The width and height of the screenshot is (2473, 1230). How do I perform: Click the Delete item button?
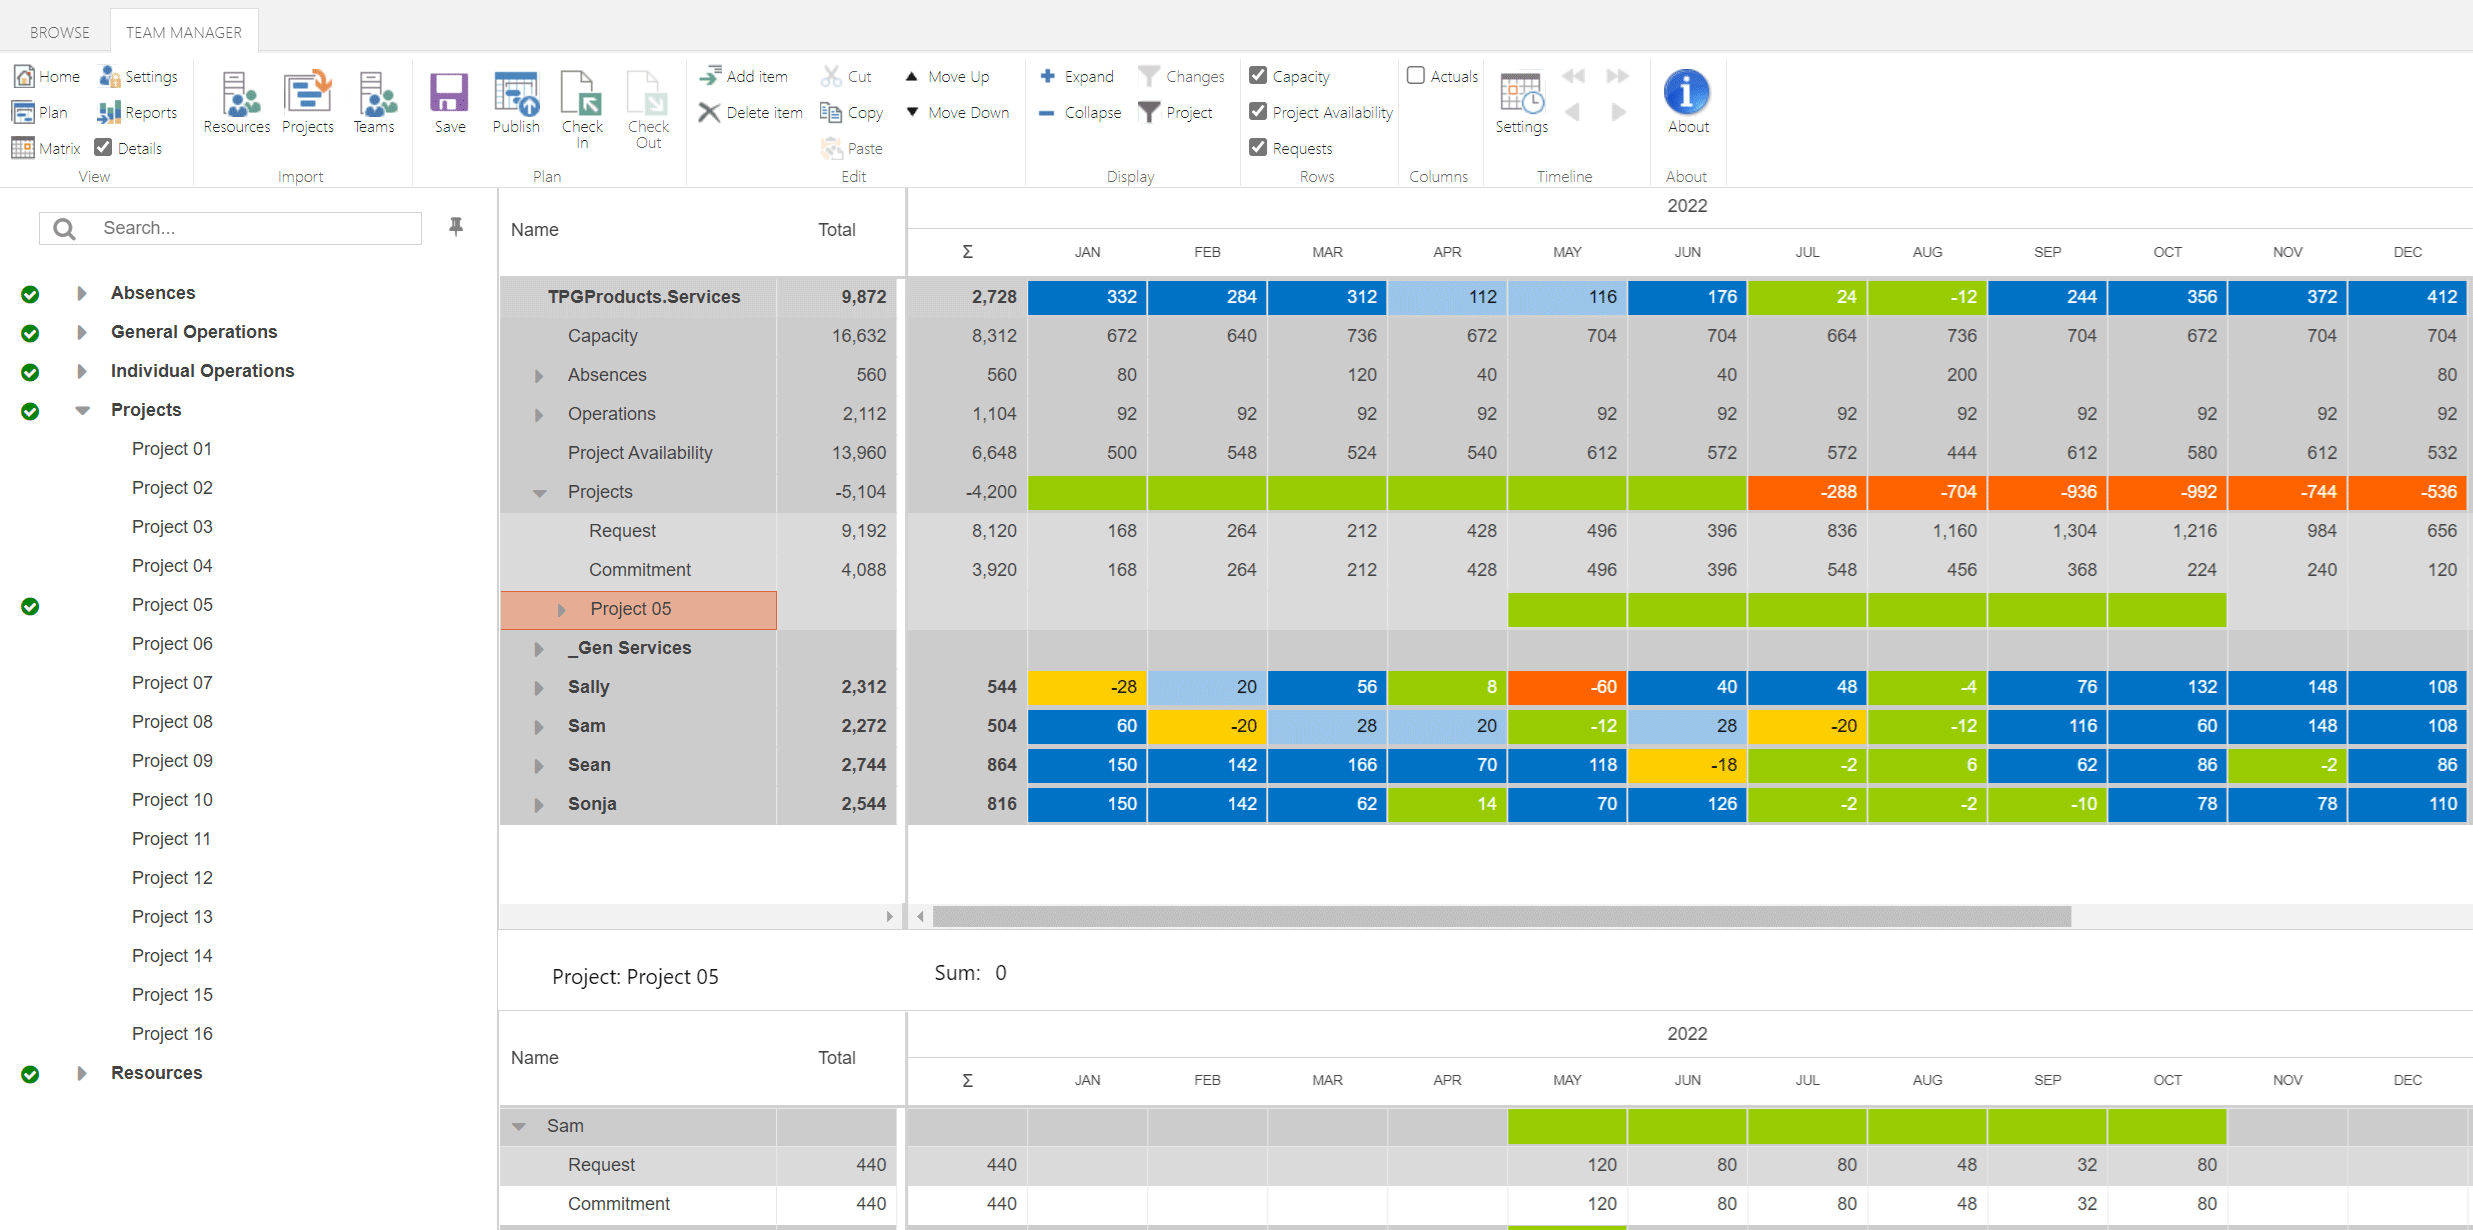point(749,112)
